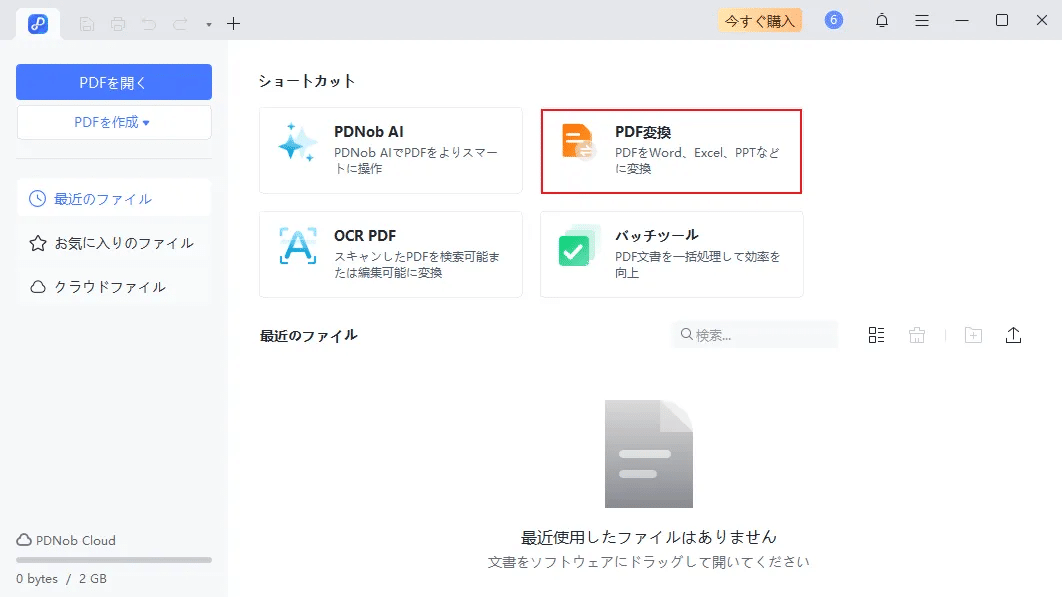The height and width of the screenshot is (597, 1062).
Task: Open the hamburger menu
Action: pos(922,20)
